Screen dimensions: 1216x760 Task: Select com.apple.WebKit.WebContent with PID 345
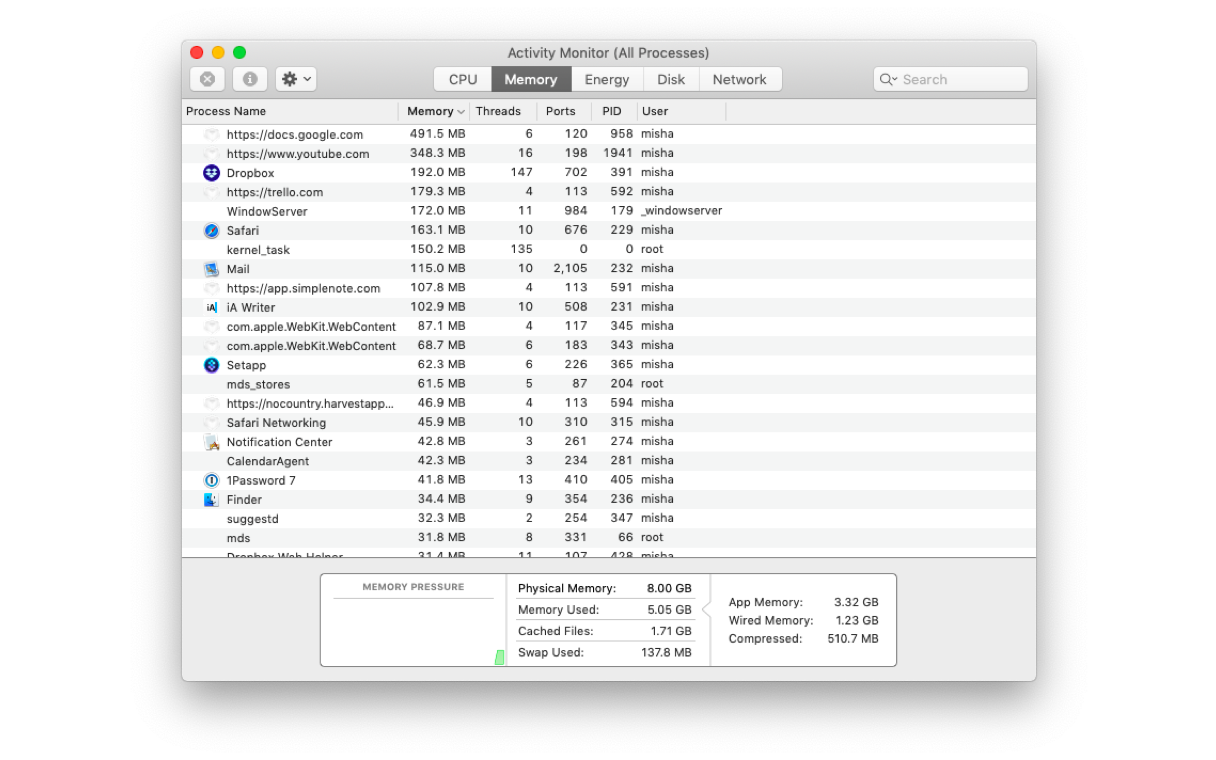coord(609,327)
